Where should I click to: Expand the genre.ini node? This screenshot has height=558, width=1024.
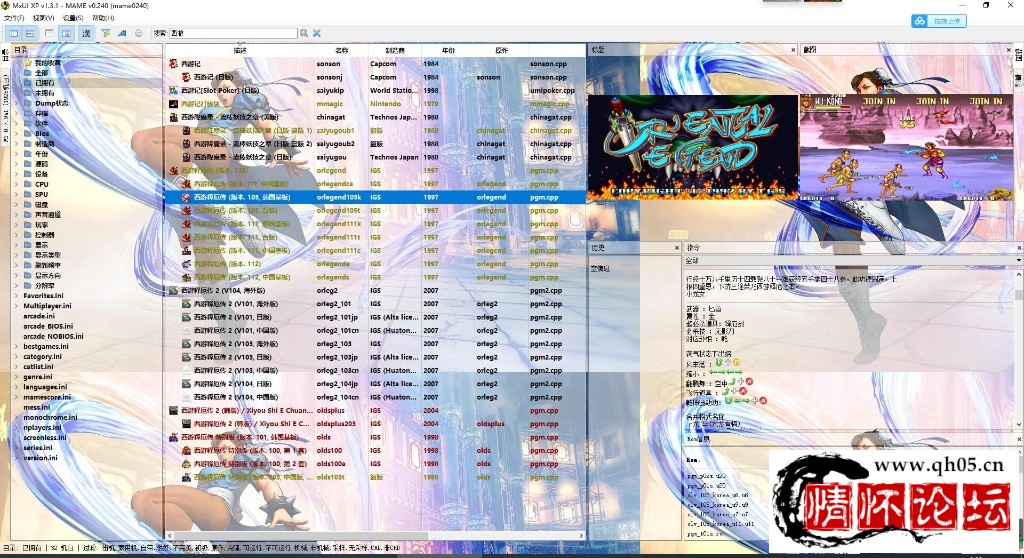click(x=17, y=376)
